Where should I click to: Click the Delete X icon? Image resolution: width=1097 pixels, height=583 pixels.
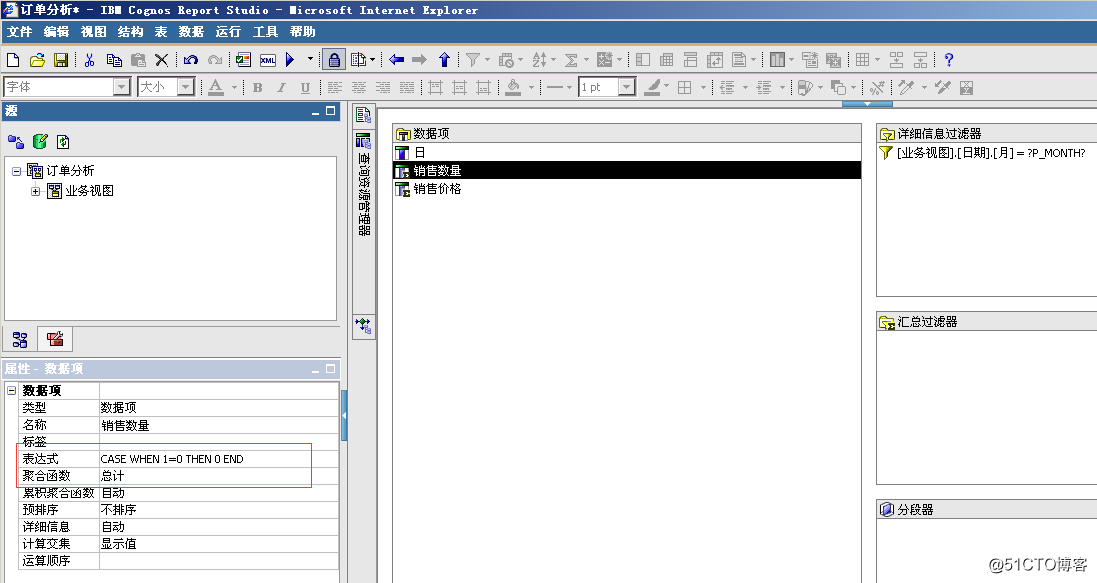click(162, 60)
